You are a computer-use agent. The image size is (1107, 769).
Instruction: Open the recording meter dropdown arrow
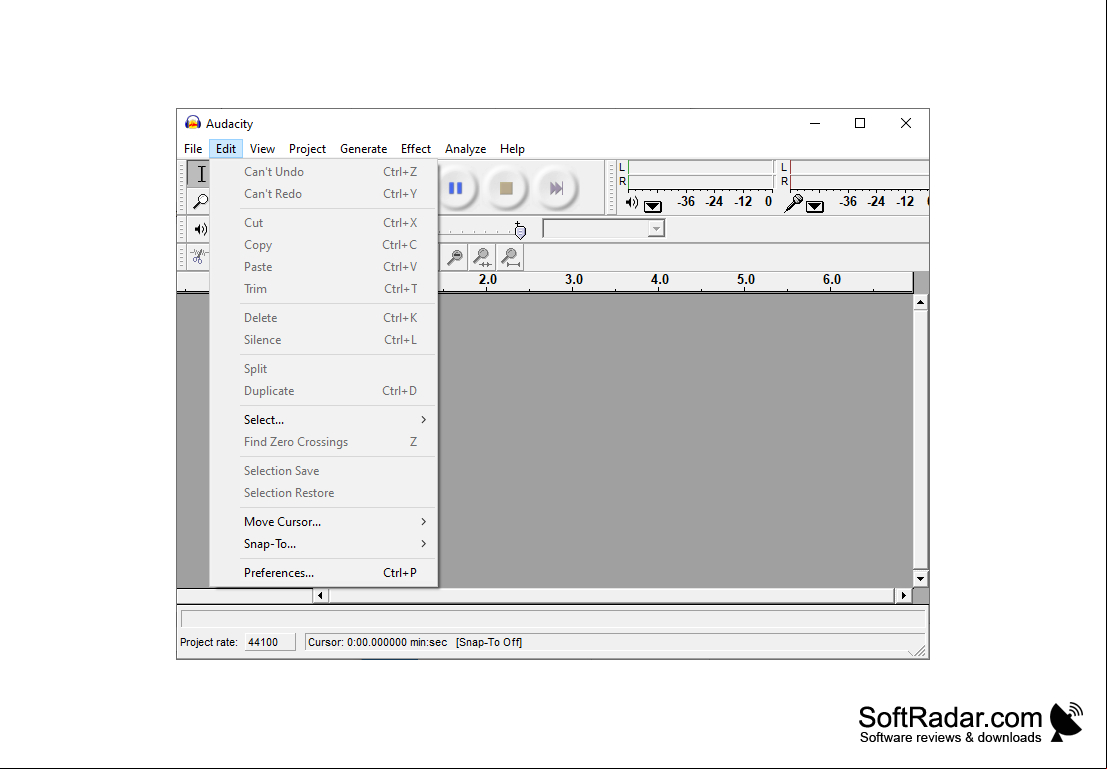815,206
